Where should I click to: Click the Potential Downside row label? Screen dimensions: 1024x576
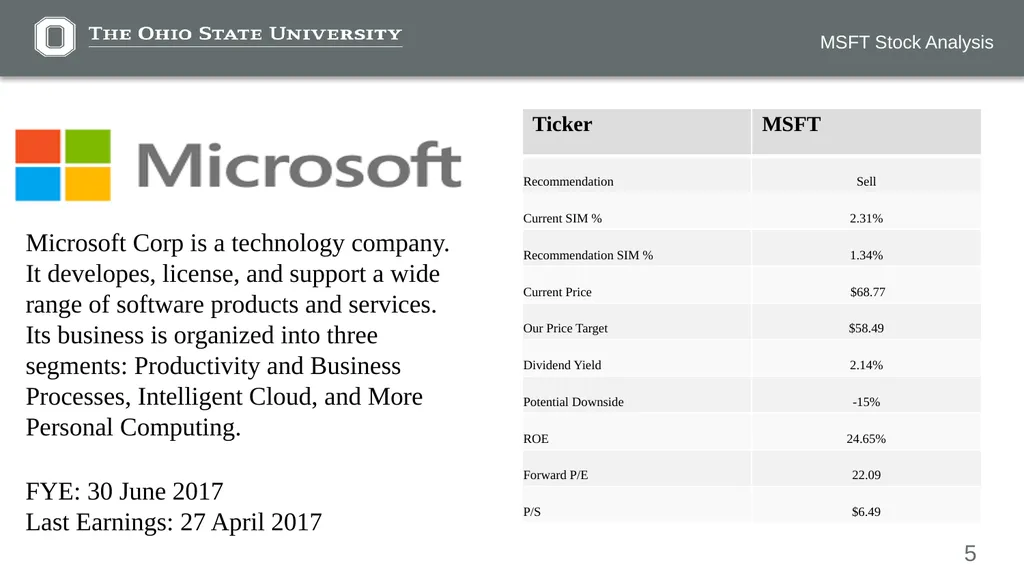coord(573,402)
